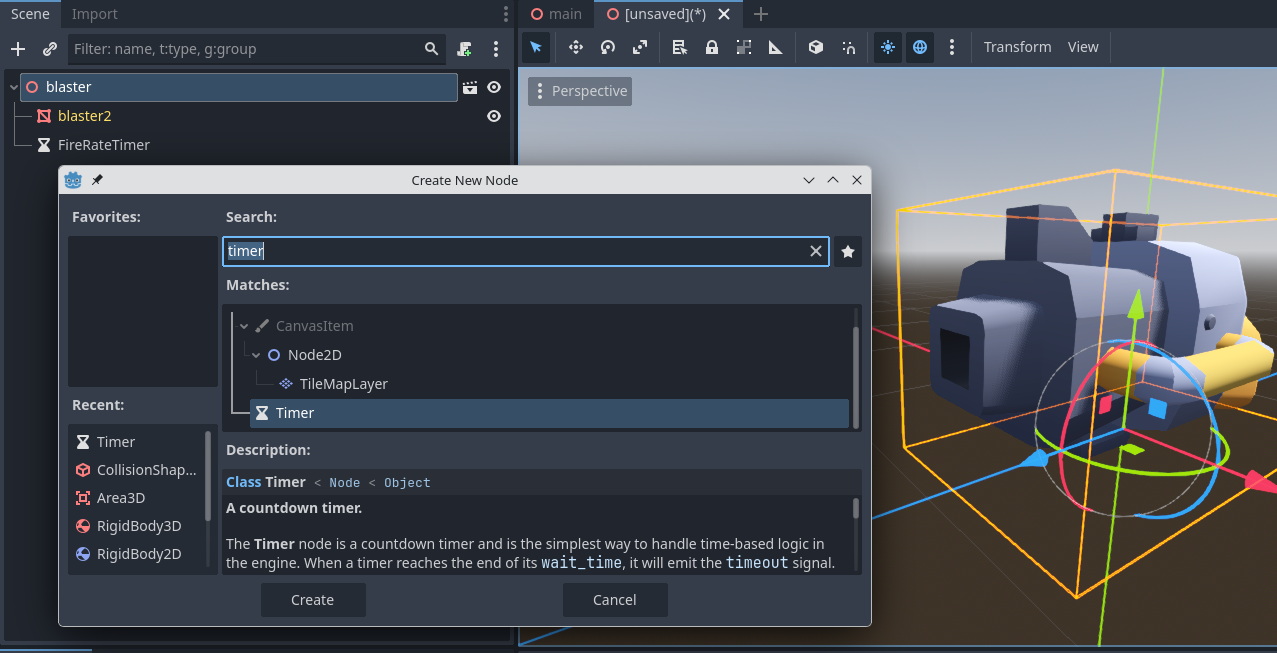Hide the blaster2 node using its eye icon

pyautogui.click(x=494, y=116)
